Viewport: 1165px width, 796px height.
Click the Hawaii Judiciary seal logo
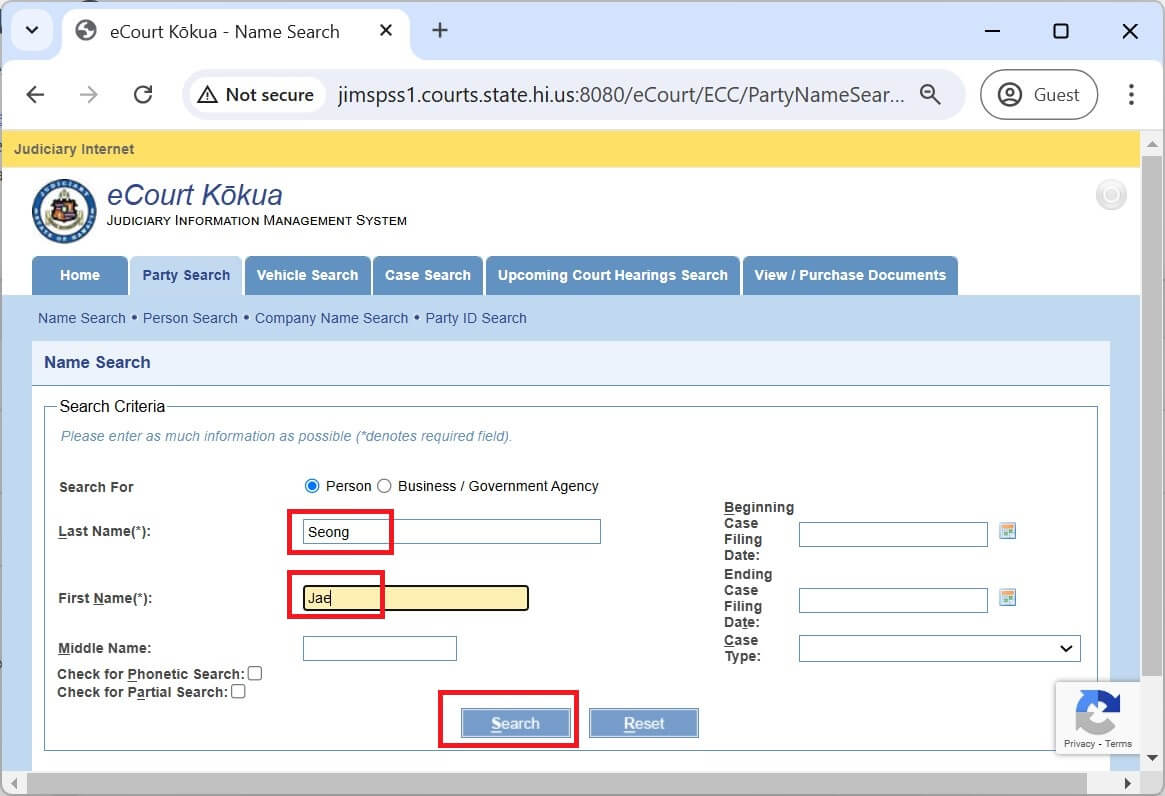click(x=64, y=211)
